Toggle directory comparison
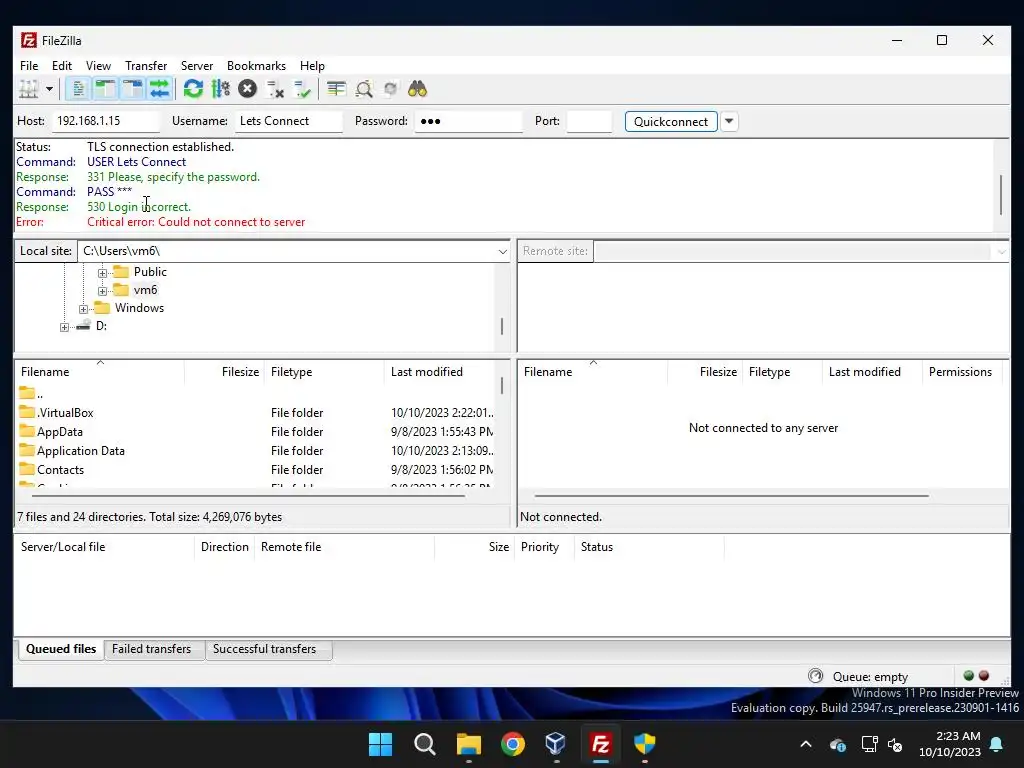The width and height of the screenshot is (1024, 768). [364, 89]
